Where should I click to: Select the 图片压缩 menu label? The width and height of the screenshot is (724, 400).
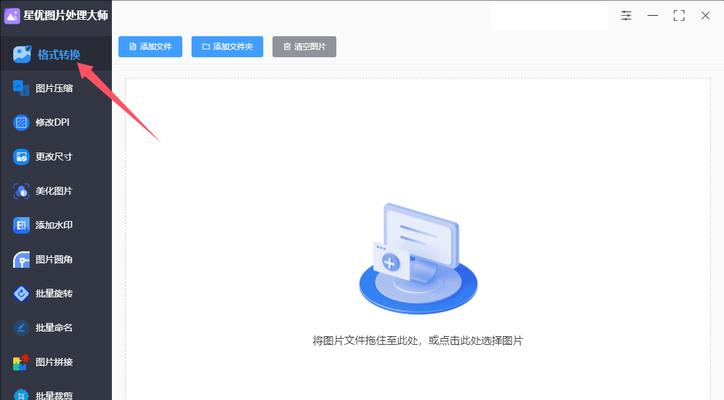click(x=54, y=88)
